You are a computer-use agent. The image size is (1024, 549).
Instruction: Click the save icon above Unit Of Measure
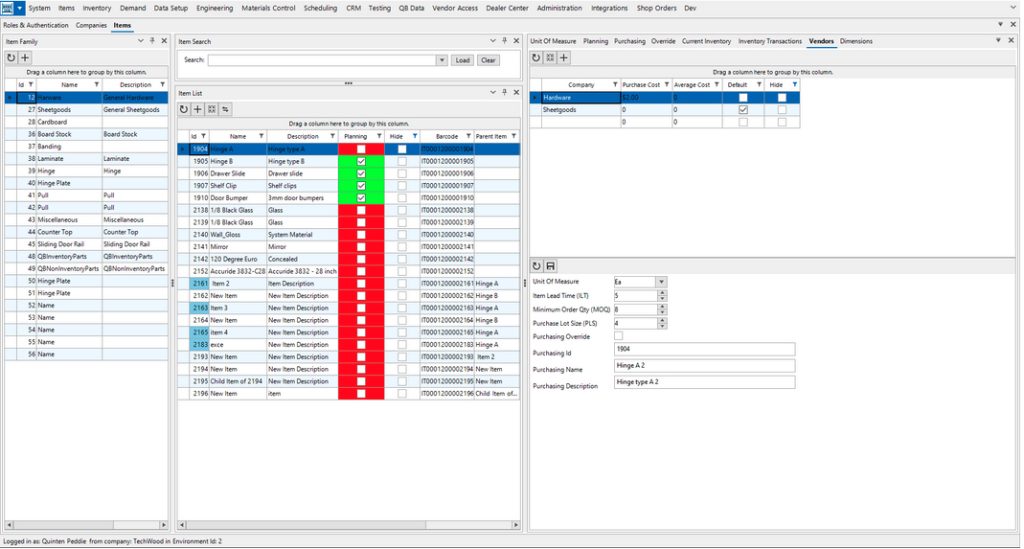(550, 266)
